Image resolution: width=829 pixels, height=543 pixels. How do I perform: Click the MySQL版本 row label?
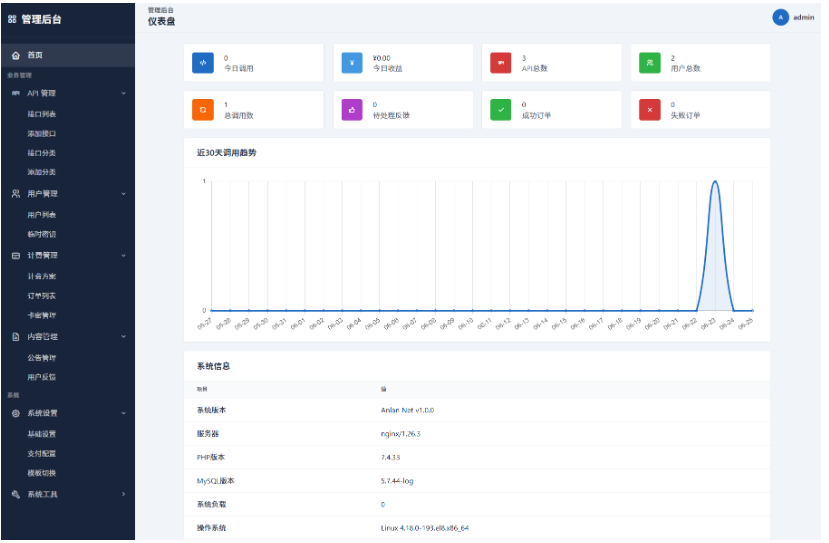coord(216,481)
